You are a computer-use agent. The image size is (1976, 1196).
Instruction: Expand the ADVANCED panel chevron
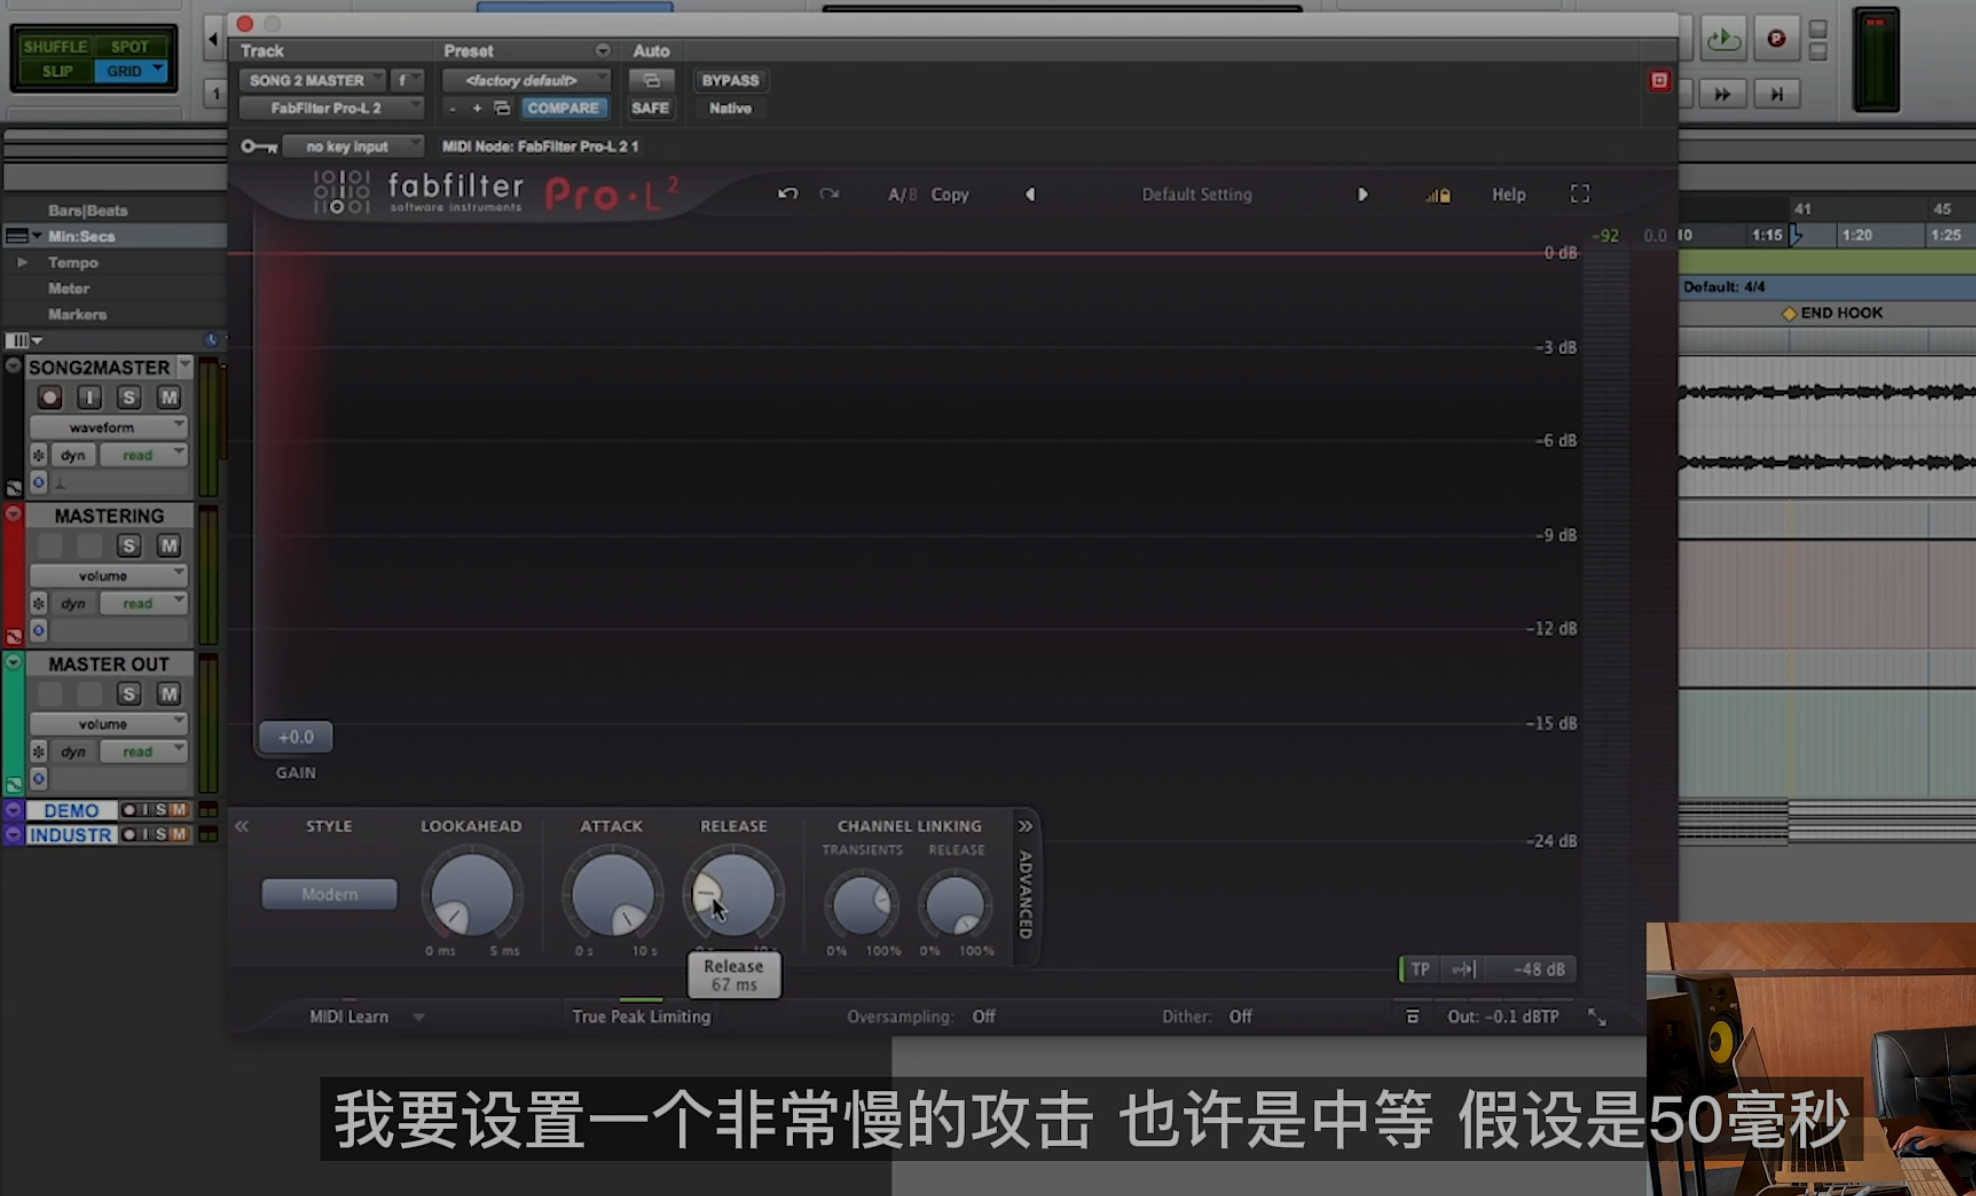pos(1025,826)
